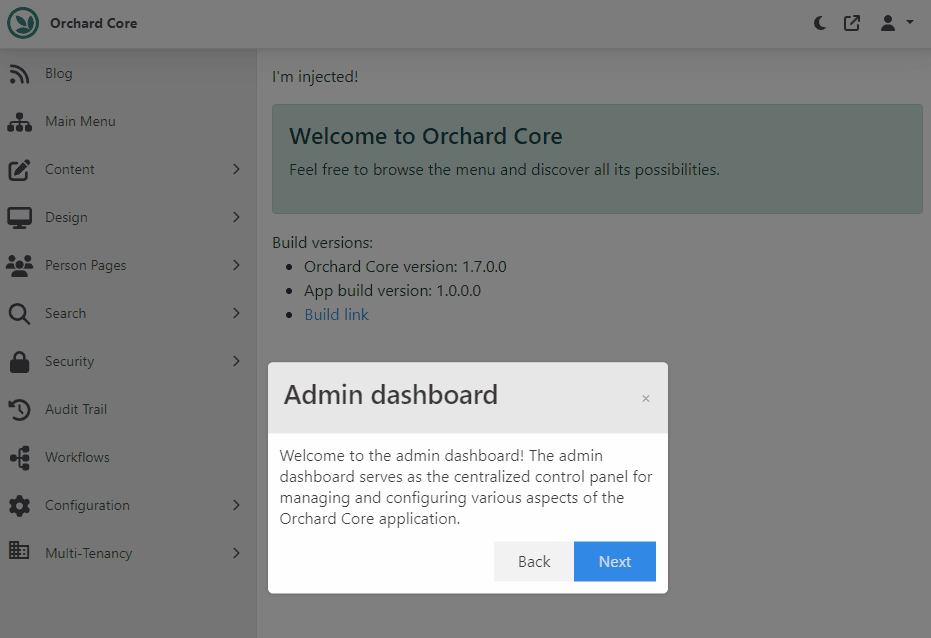Click the Design monitor icon
Viewport: 931px width, 638px height.
pyautogui.click(x=20, y=218)
